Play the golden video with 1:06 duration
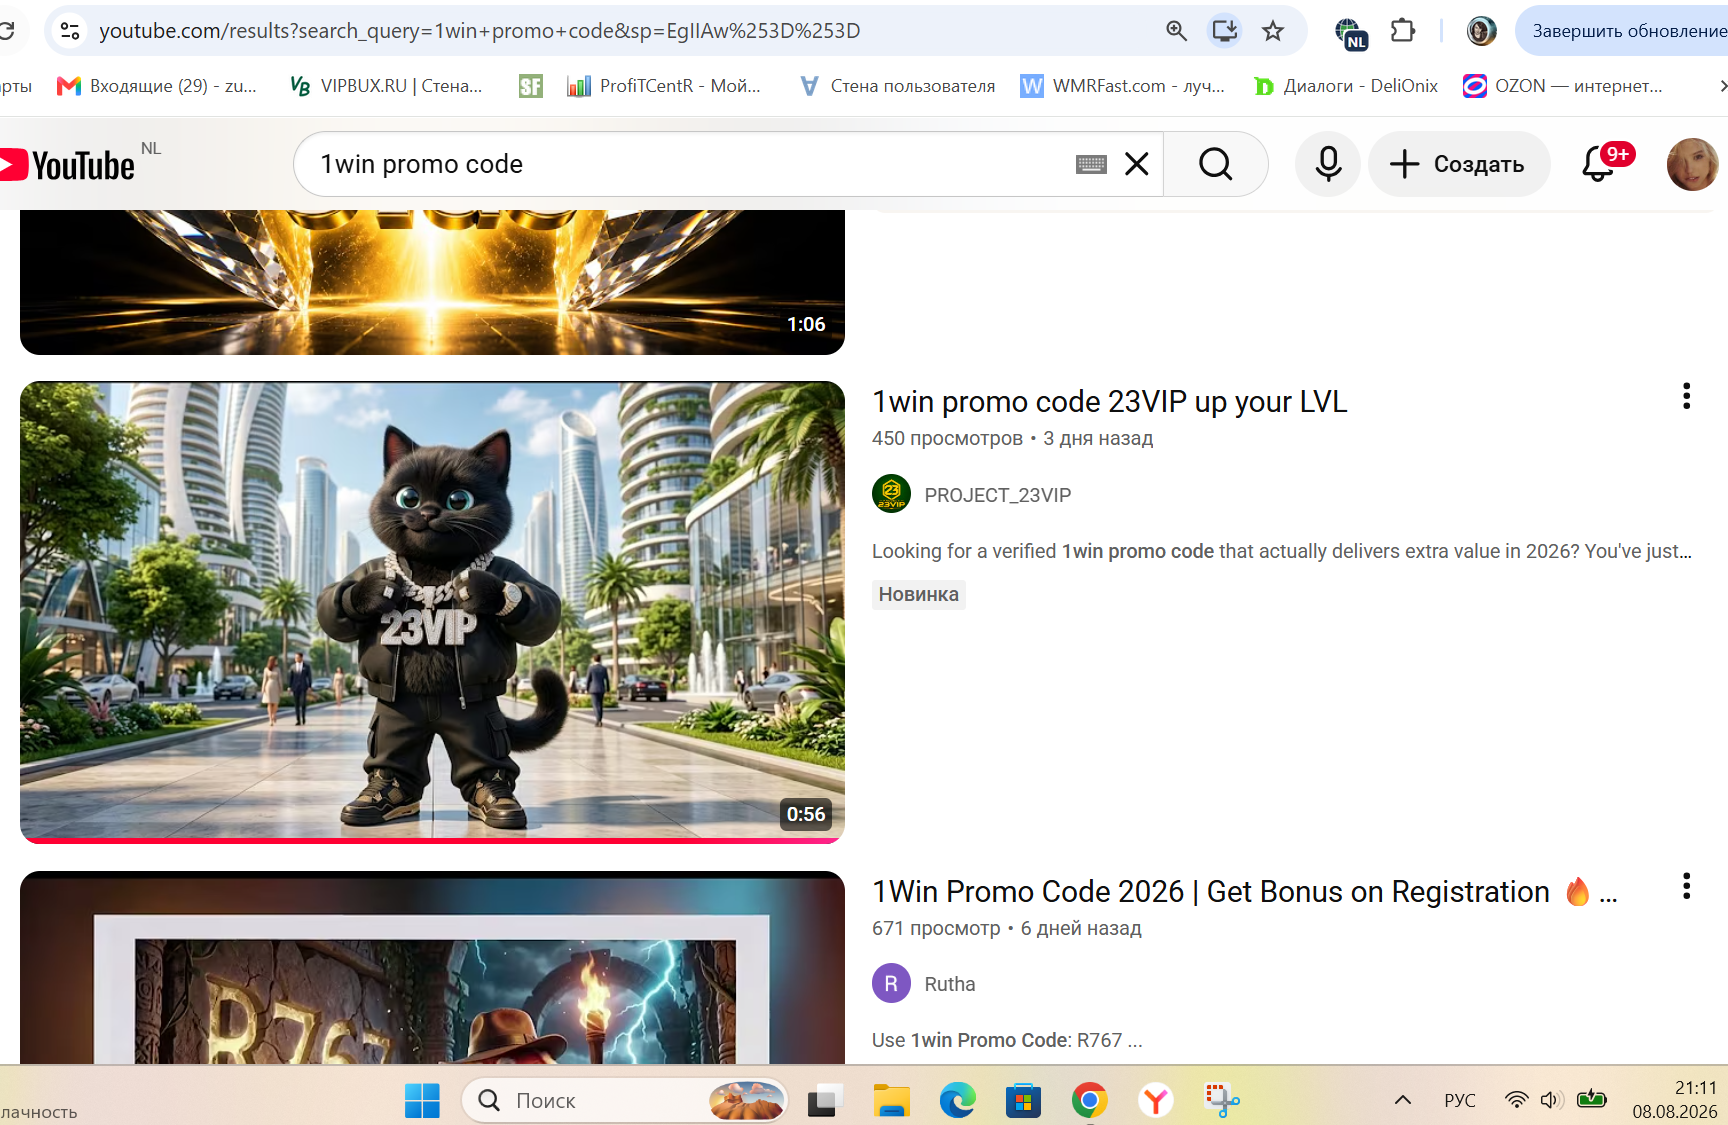This screenshot has height=1125, width=1728. point(432,282)
